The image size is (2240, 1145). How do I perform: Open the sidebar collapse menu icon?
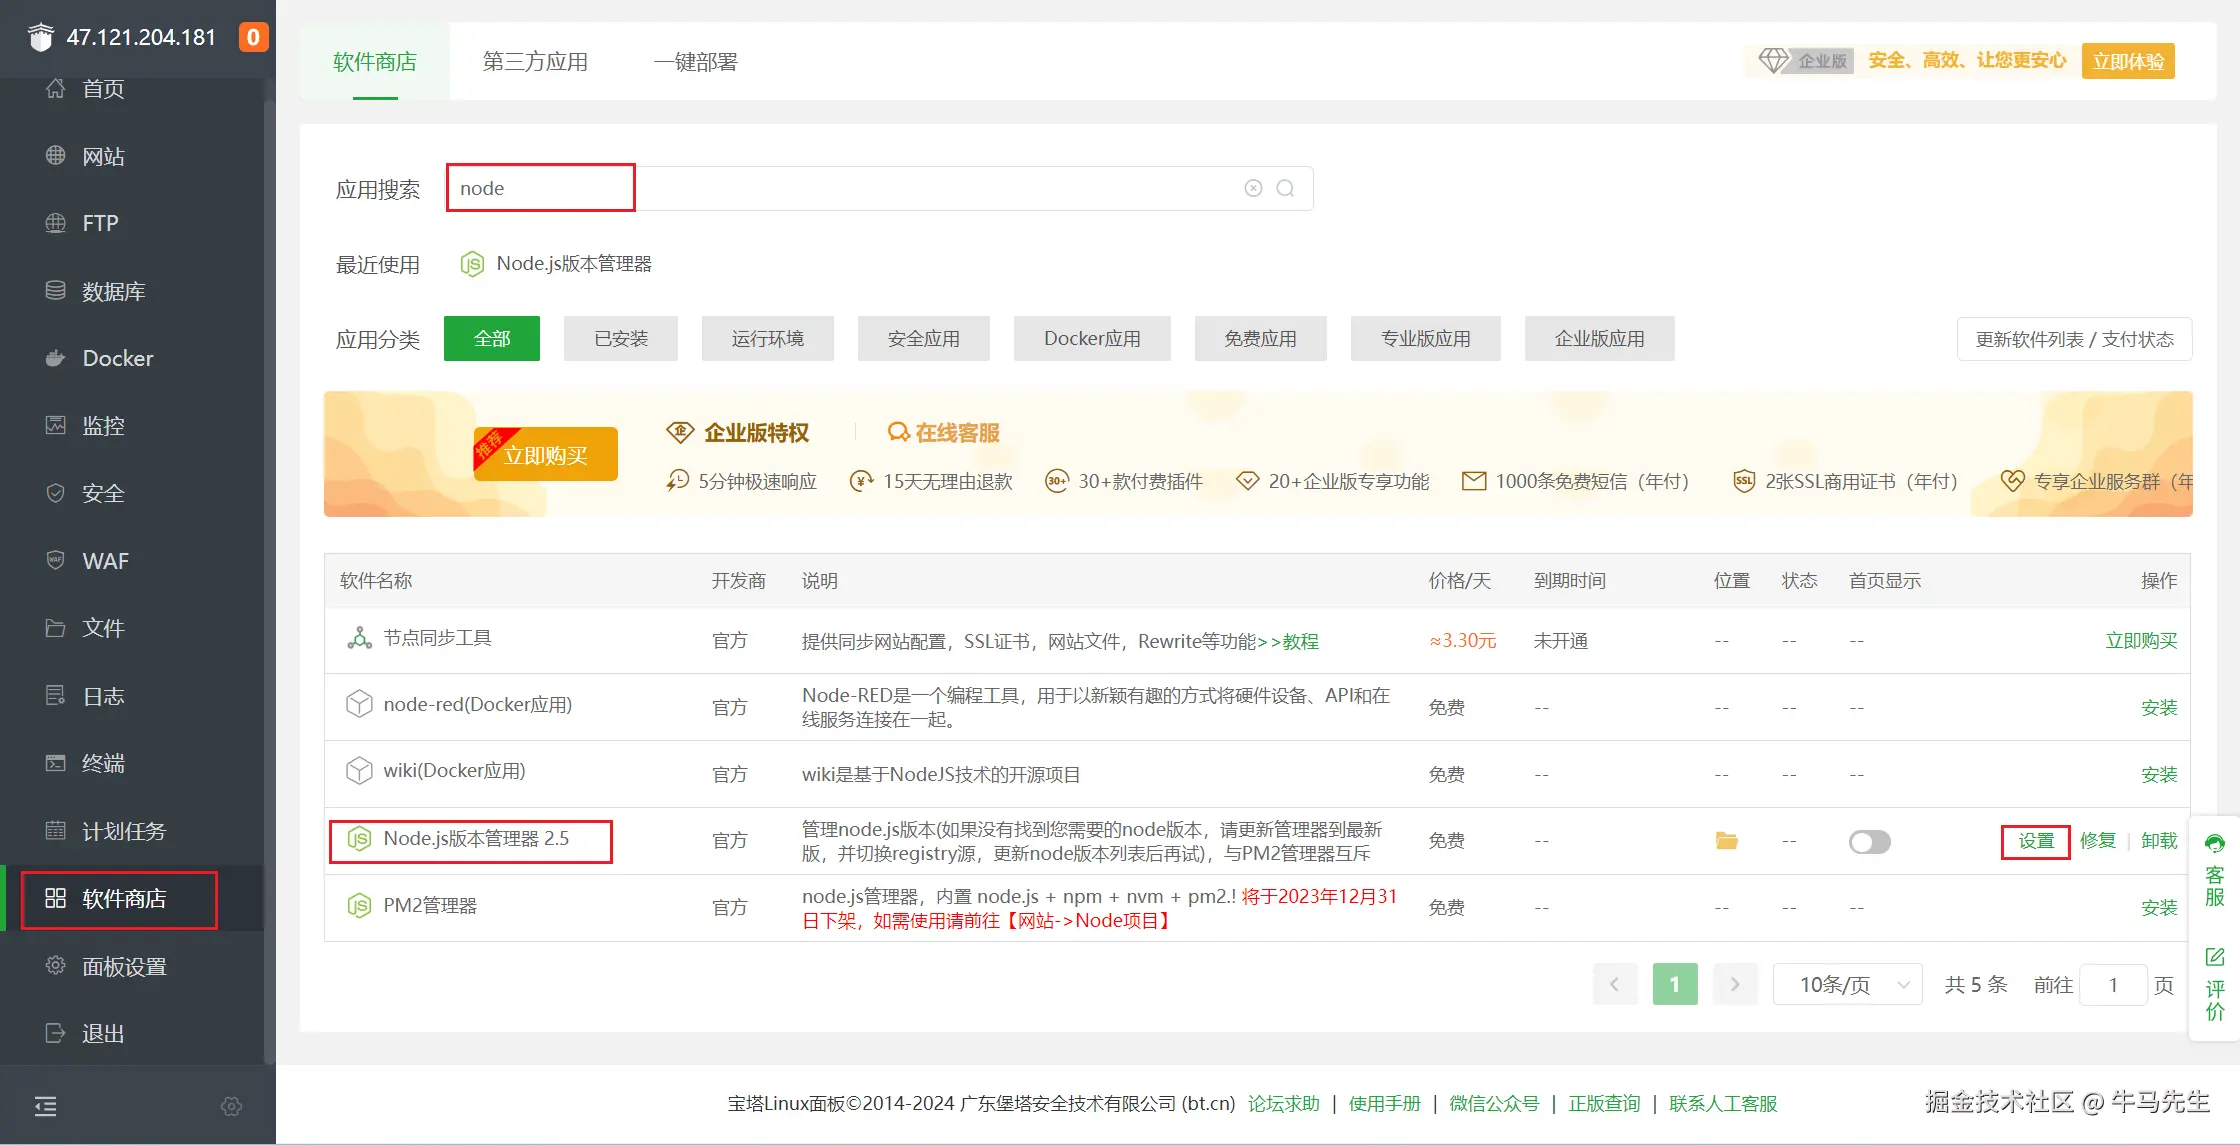click(x=46, y=1106)
